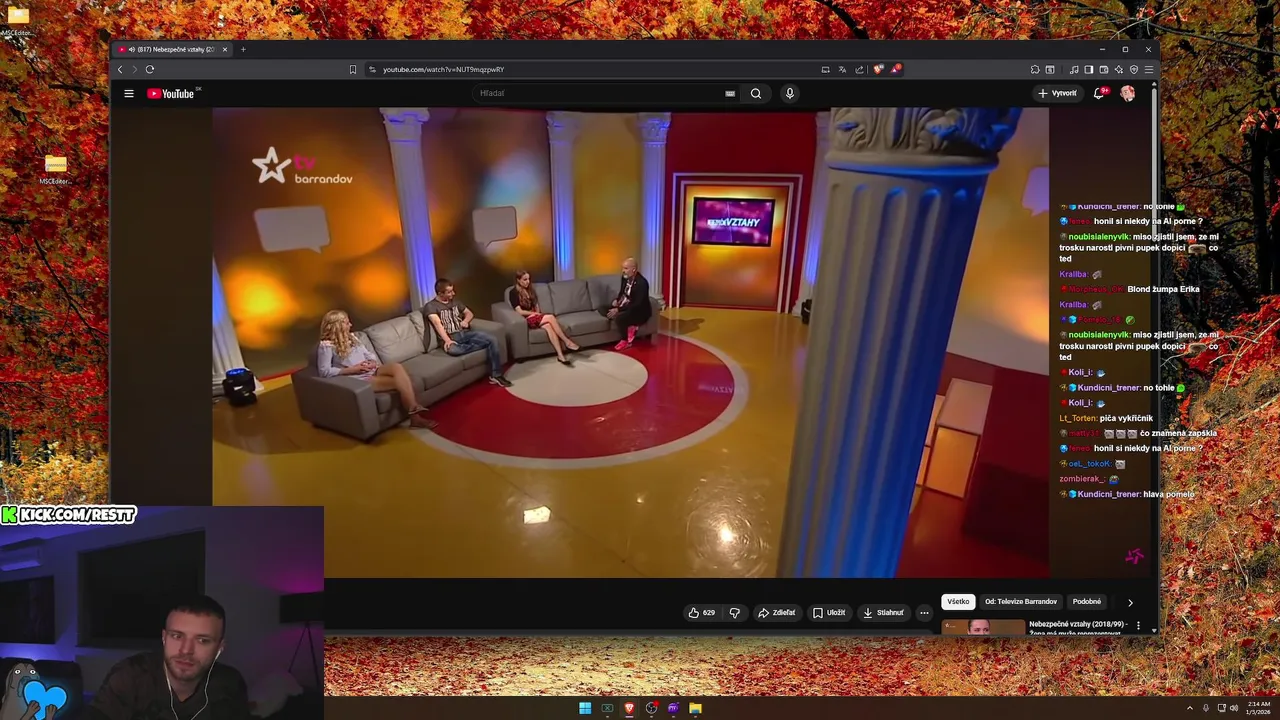Show more filter chips with right arrow

pos(1130,602)
